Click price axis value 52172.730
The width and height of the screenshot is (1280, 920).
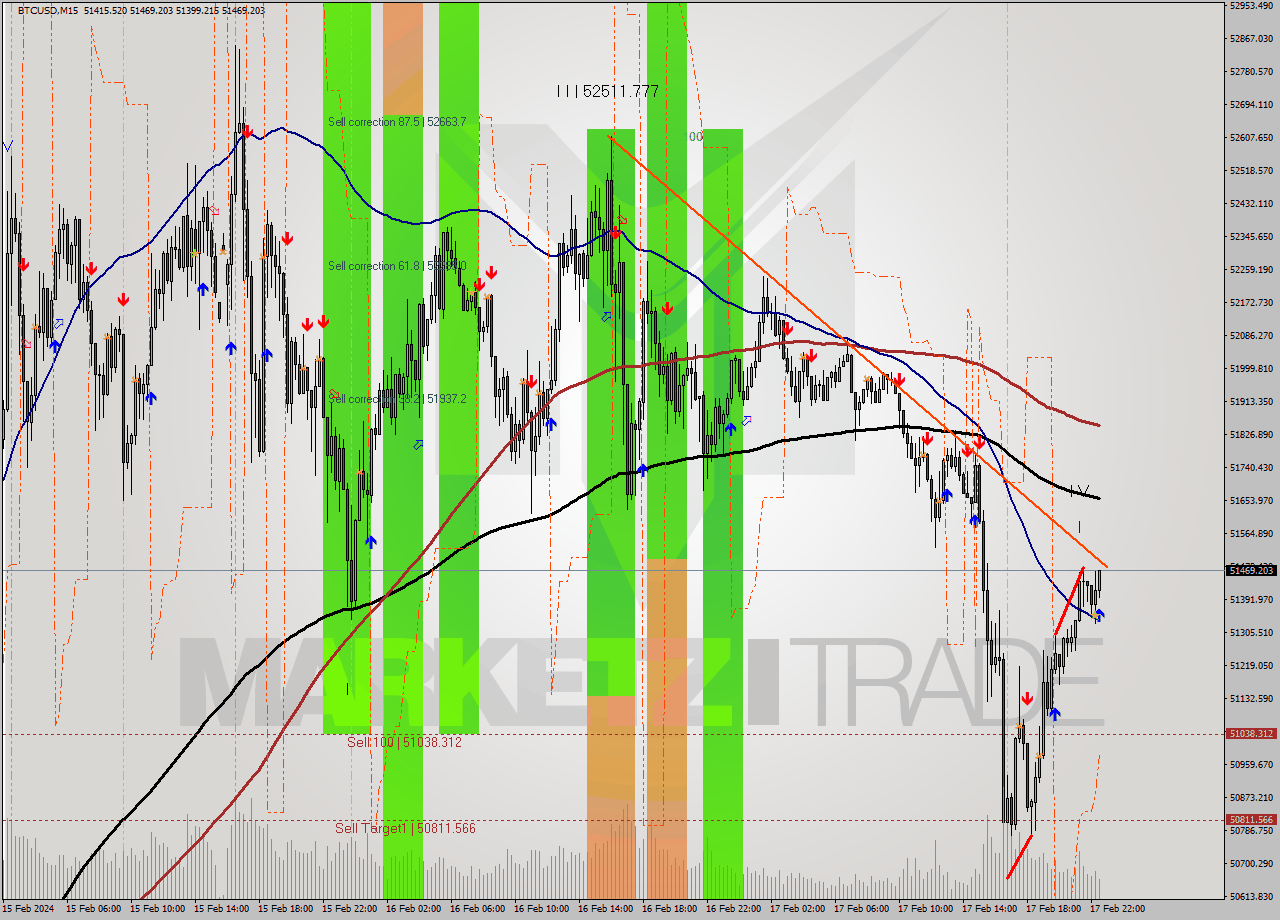click(x=1252, y=303)
